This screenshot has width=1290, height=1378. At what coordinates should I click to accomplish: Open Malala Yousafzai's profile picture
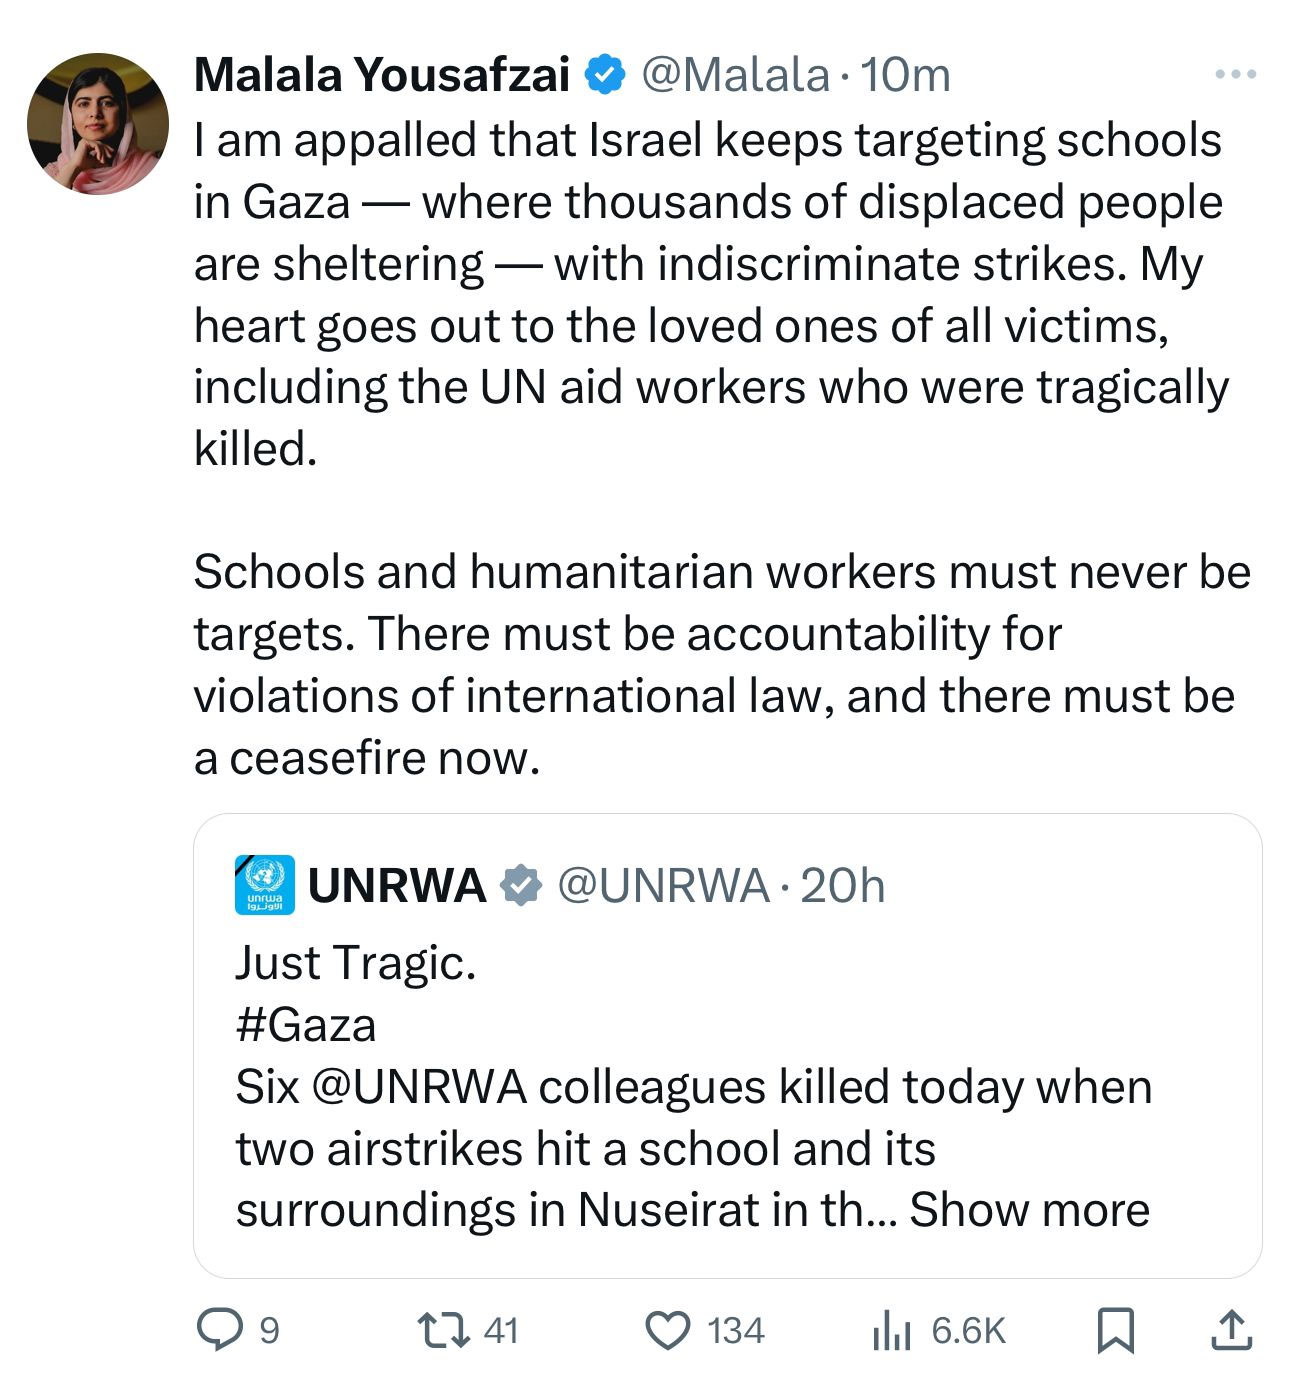[98, 124]
